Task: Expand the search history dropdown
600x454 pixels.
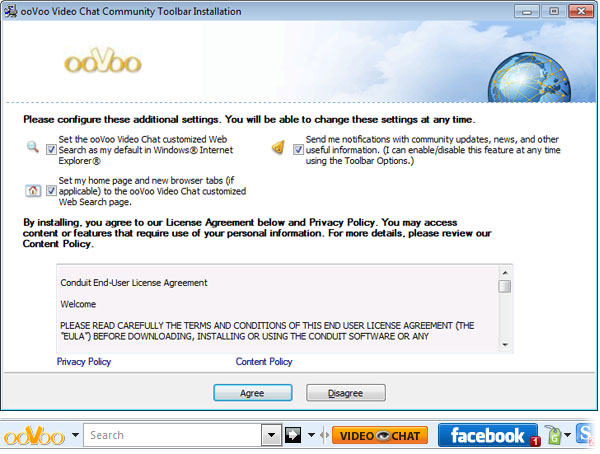Action: coord(271,435)
